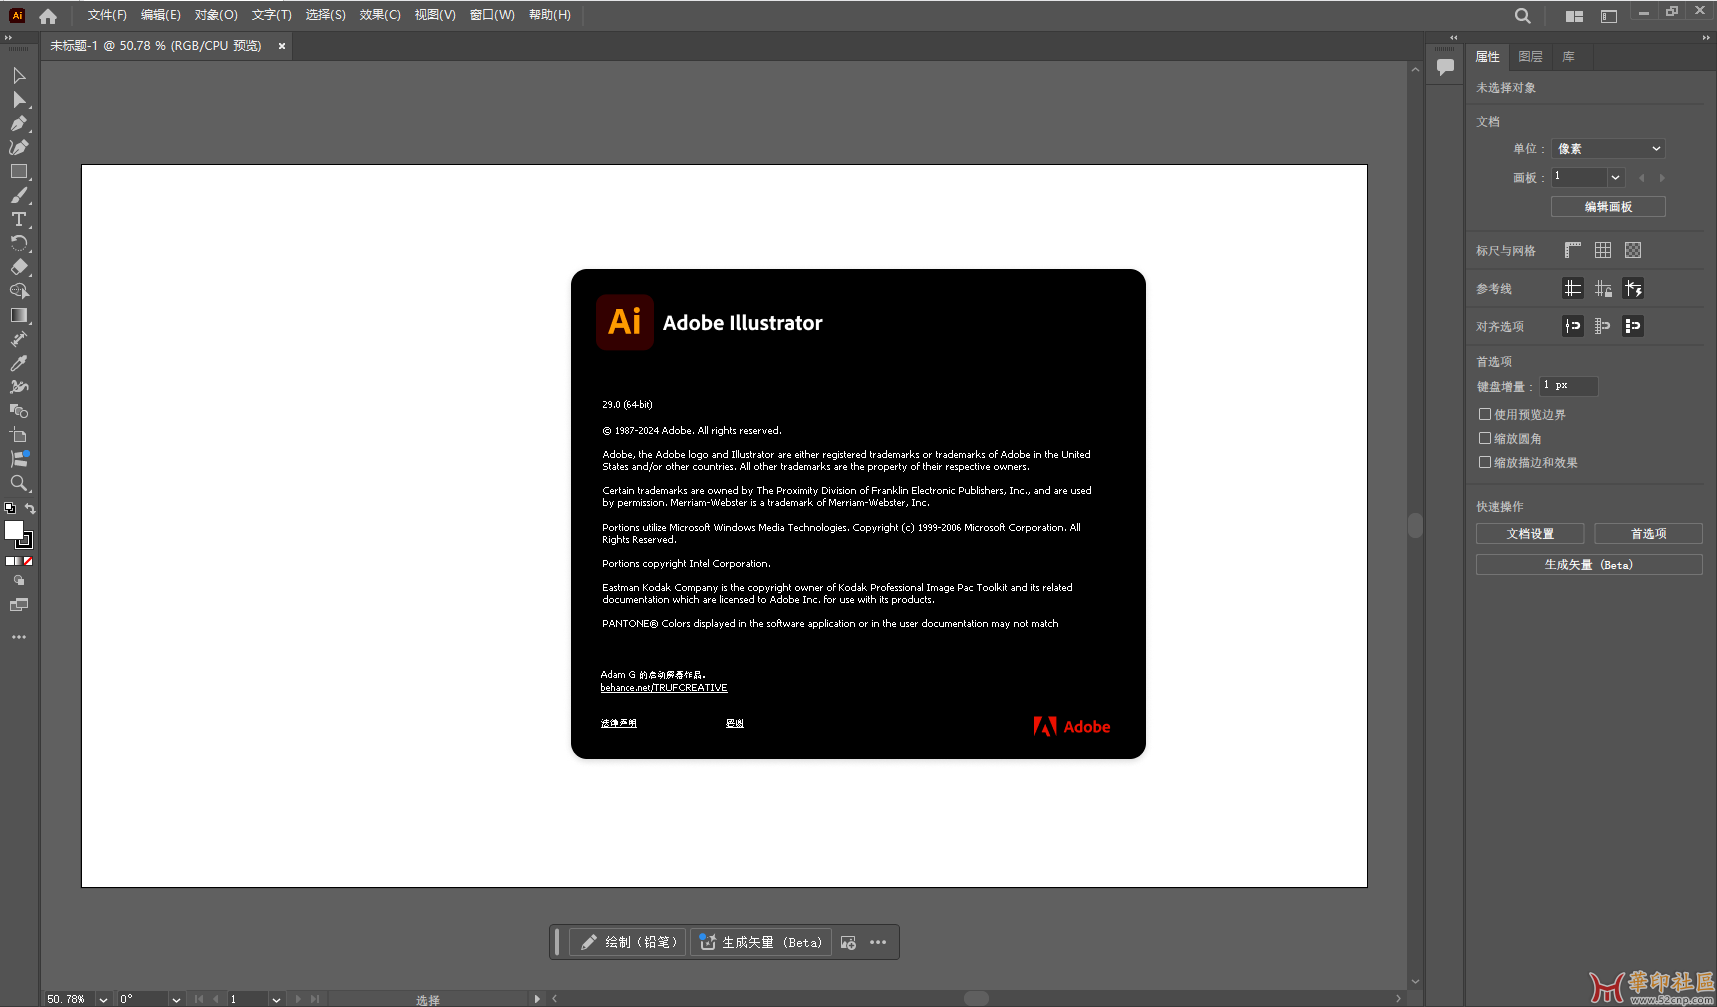Select the Type tool
1717x1007 pixels.
19,220
